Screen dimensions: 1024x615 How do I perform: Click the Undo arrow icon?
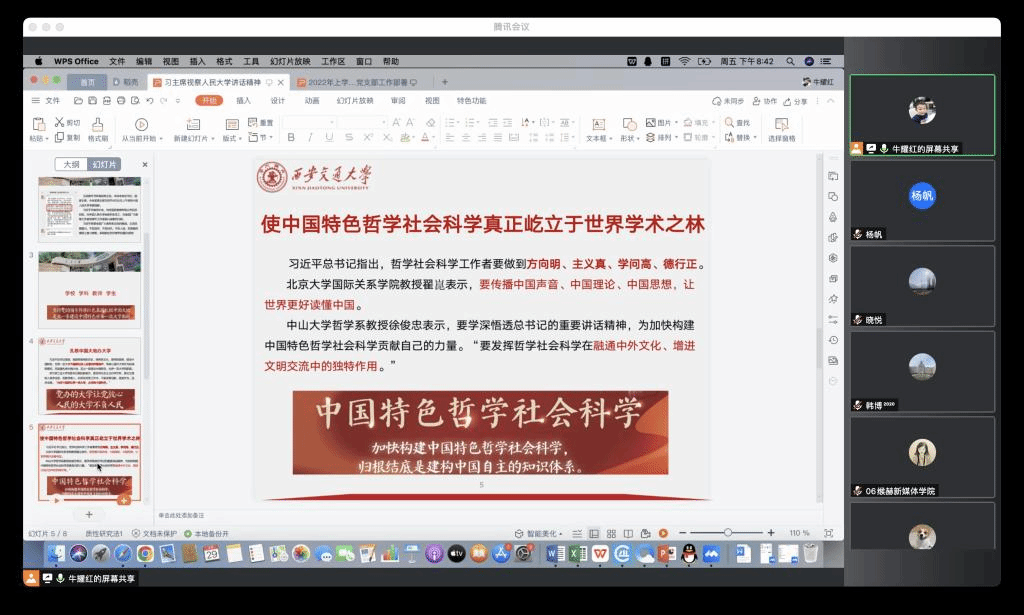point(149,101)
